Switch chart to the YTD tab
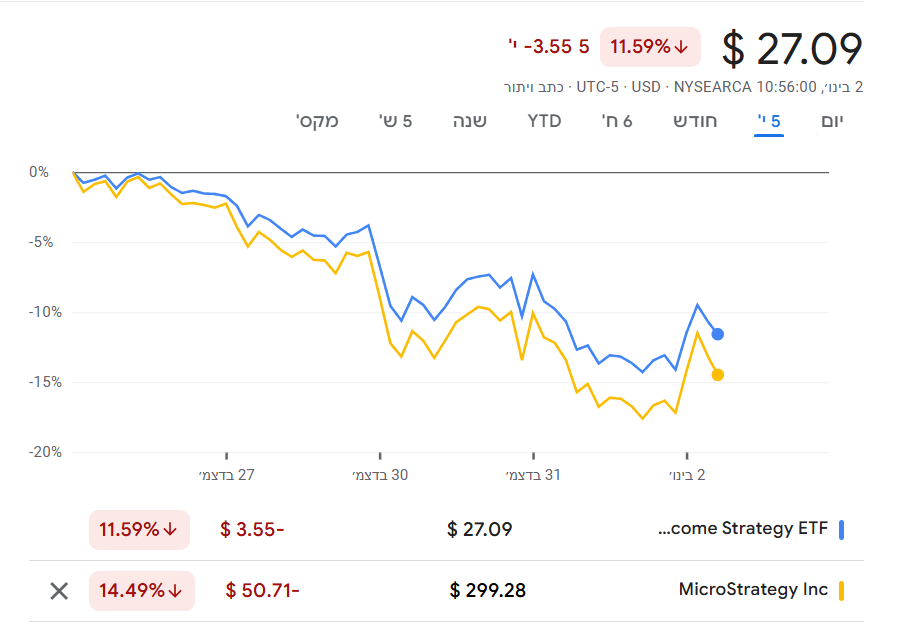 pyautogui.click(x=544, y=121)
